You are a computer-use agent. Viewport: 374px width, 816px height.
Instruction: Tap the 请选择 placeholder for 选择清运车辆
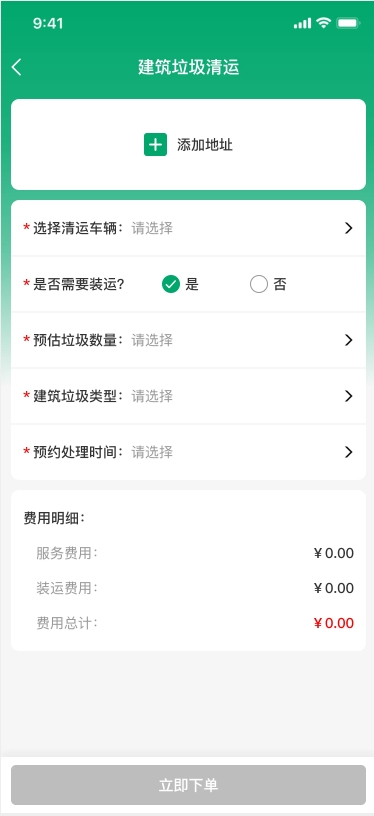tap(152, 228)
